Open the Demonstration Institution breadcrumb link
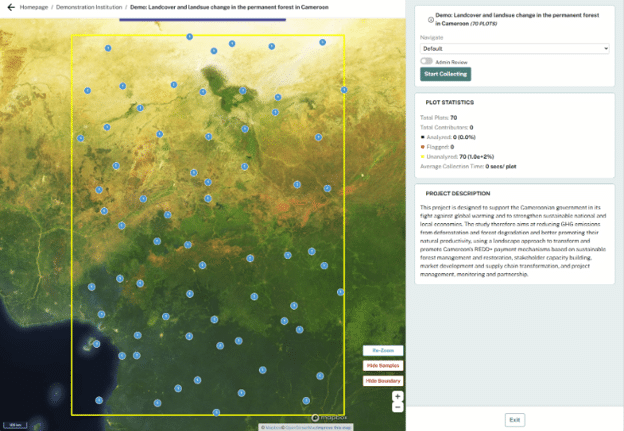Viewport: 624px width, 431px height. coord(89,7)
